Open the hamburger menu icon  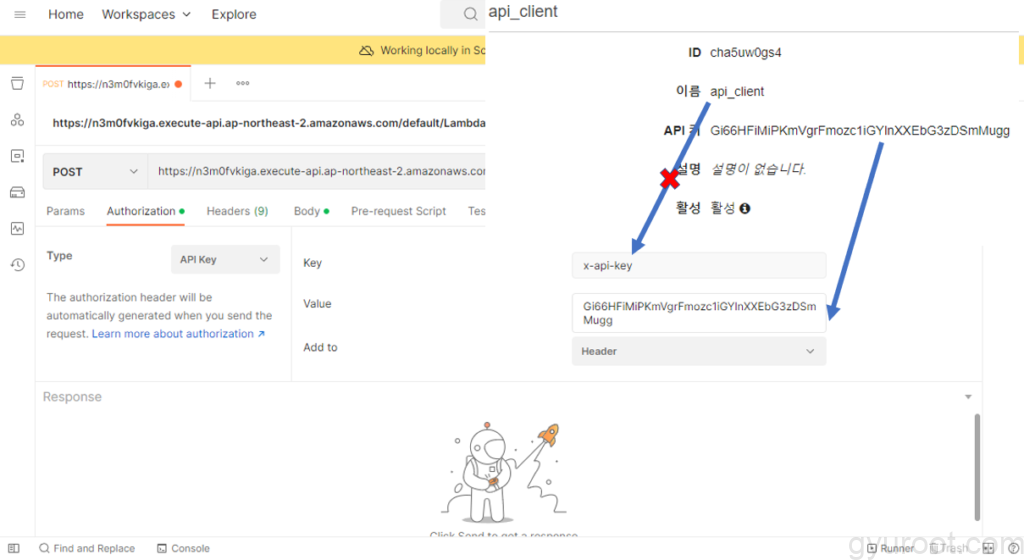pyautogui.click(x=20, y=15)
